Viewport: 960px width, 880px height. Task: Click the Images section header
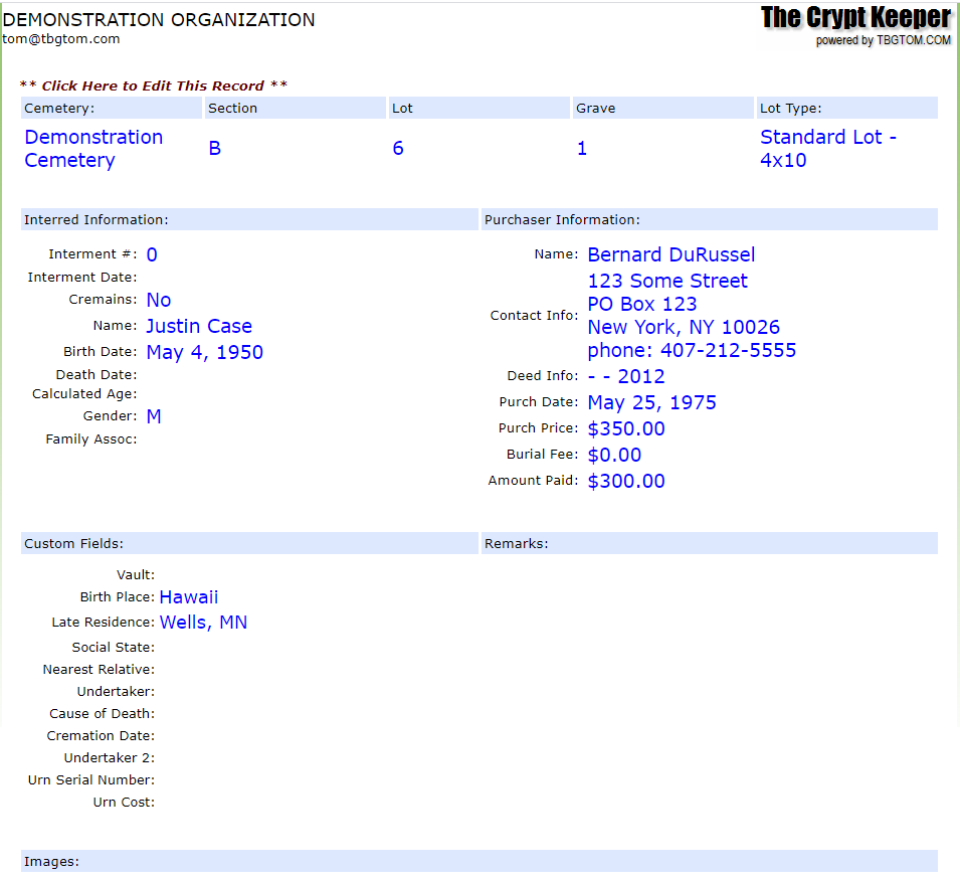479,861
